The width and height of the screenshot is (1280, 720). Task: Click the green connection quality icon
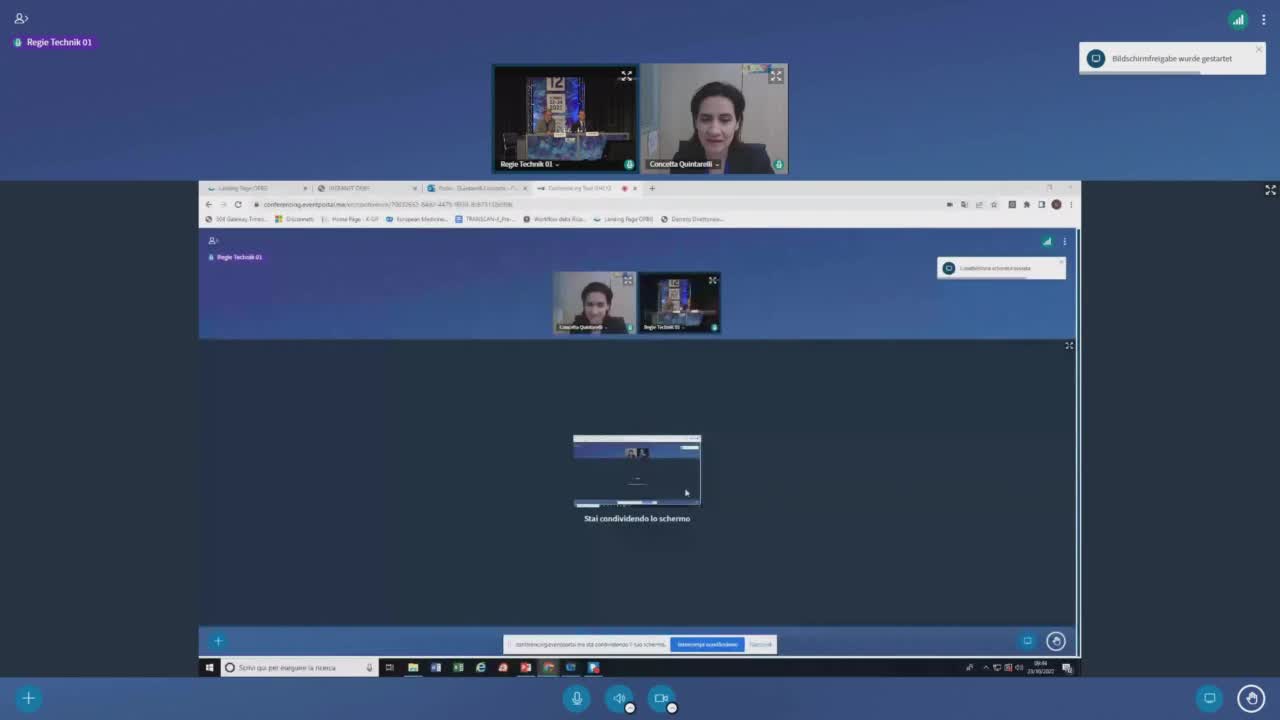[1238, 19]
